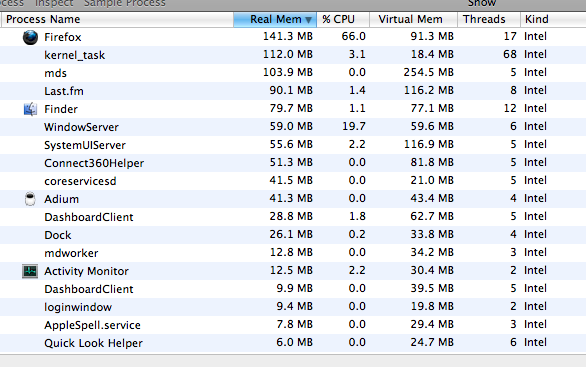Screen dimensions: 586x367
Task: Sort by Kind column header
Action: click(x=553, y=19)
